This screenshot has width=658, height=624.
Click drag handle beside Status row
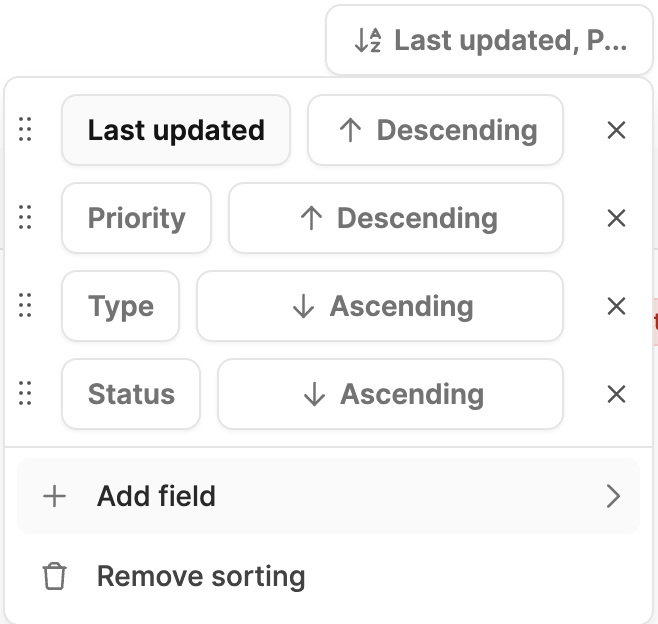(26, 394)
